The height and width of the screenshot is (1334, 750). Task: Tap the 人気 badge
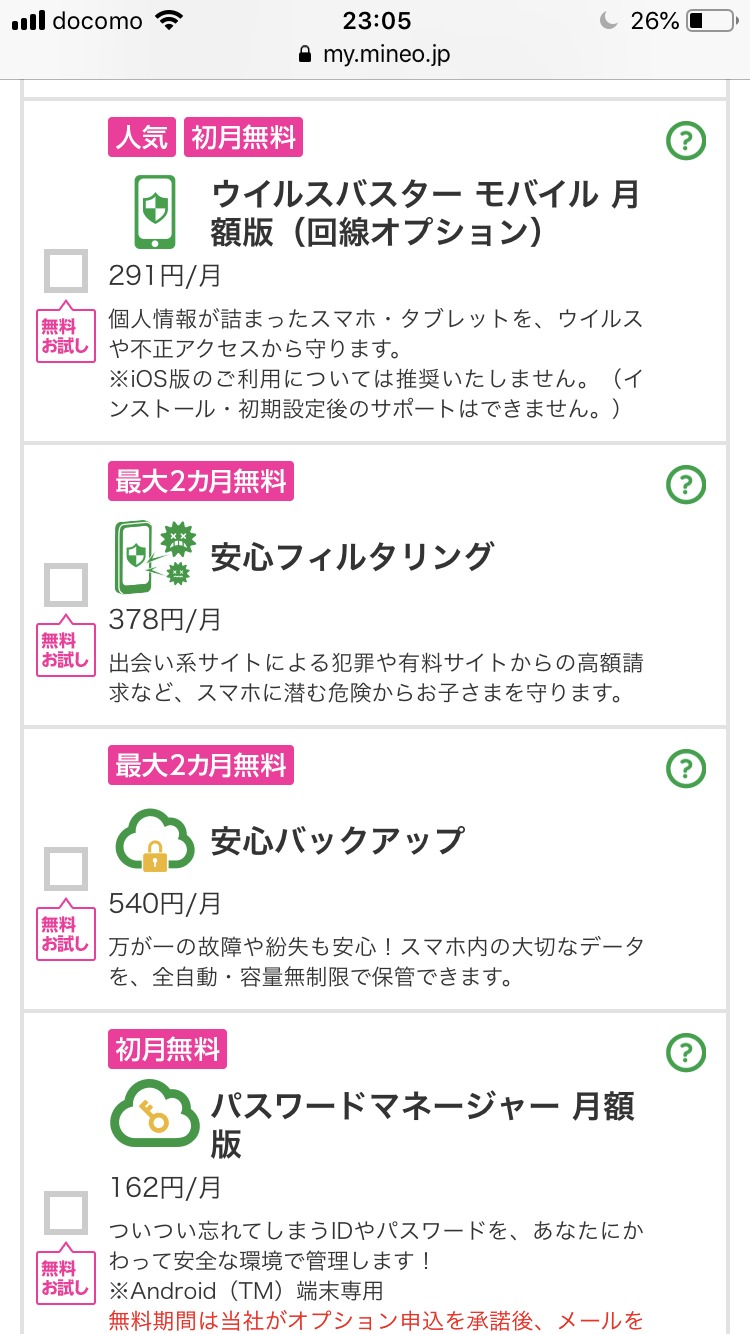click(x=141, y=137)
